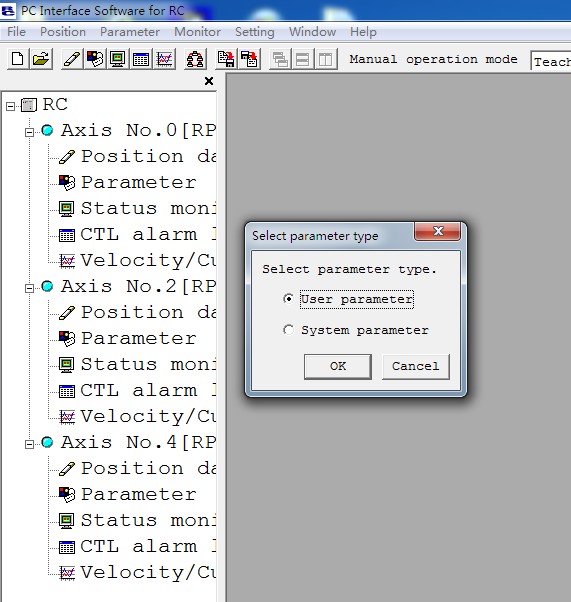Collapse the Axis No.4 tree node
Viewport: 571px width, 602px height.
tap(29, 444)
